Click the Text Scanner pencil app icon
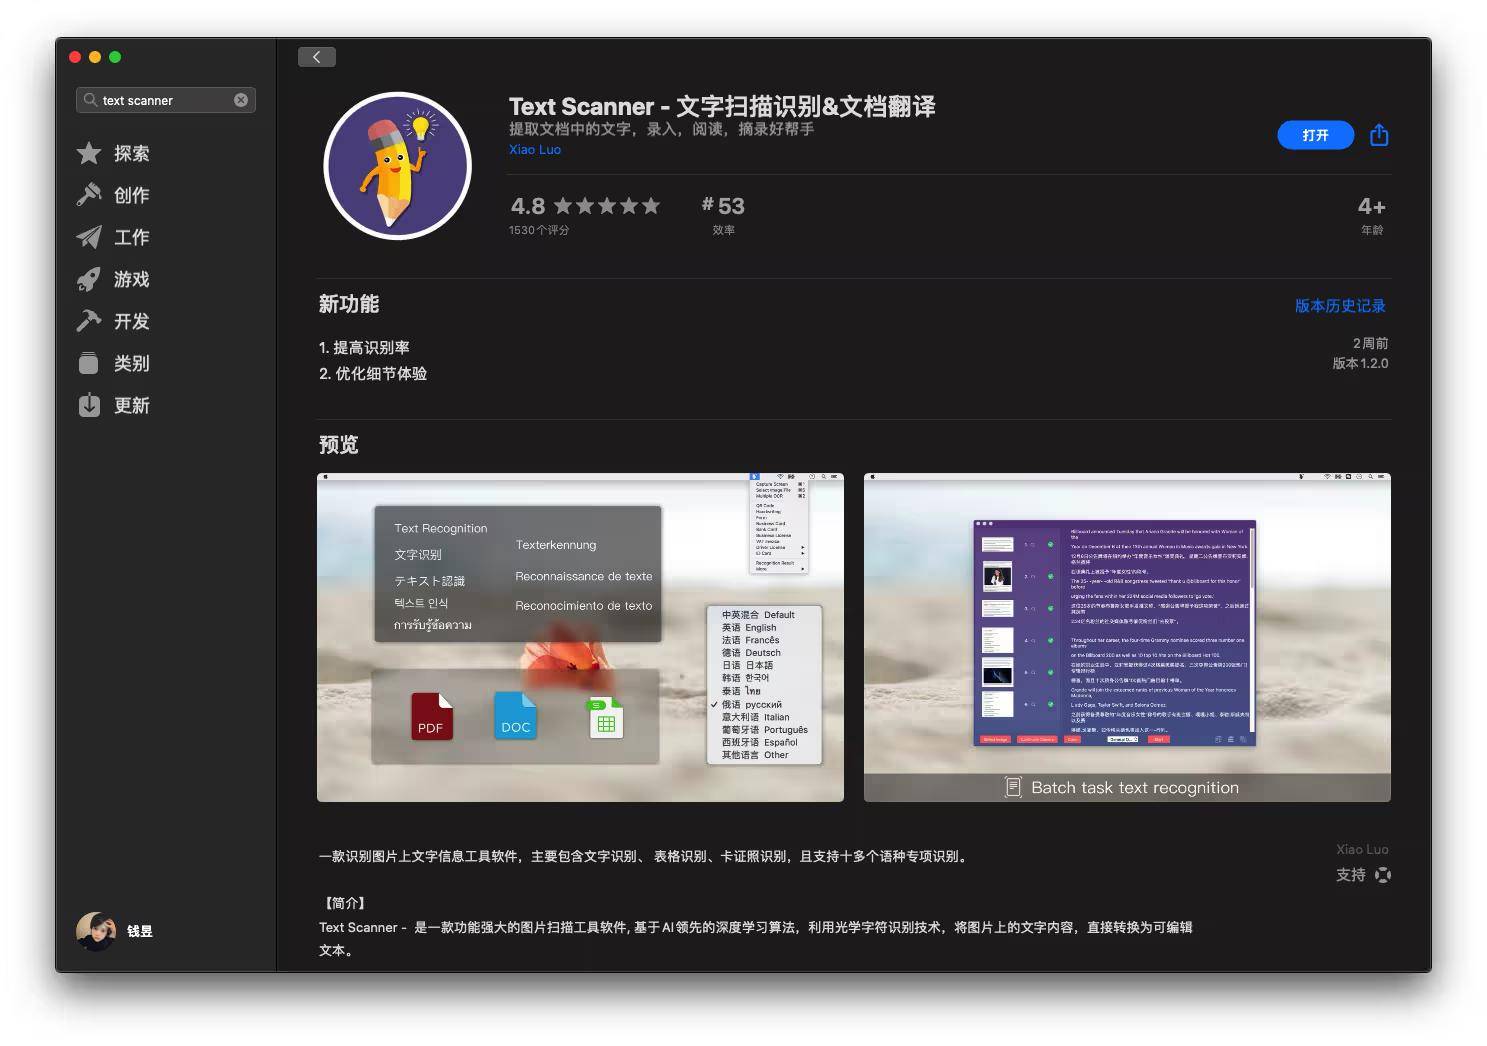Viewport: 1487px width, 1046px height. click(x=397, y=166)
